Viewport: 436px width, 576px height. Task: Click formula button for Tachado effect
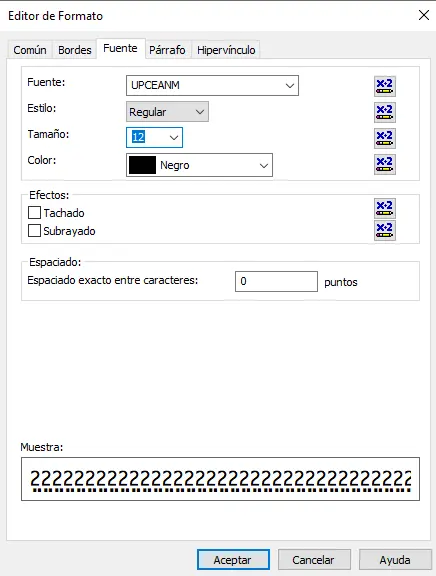385,208
